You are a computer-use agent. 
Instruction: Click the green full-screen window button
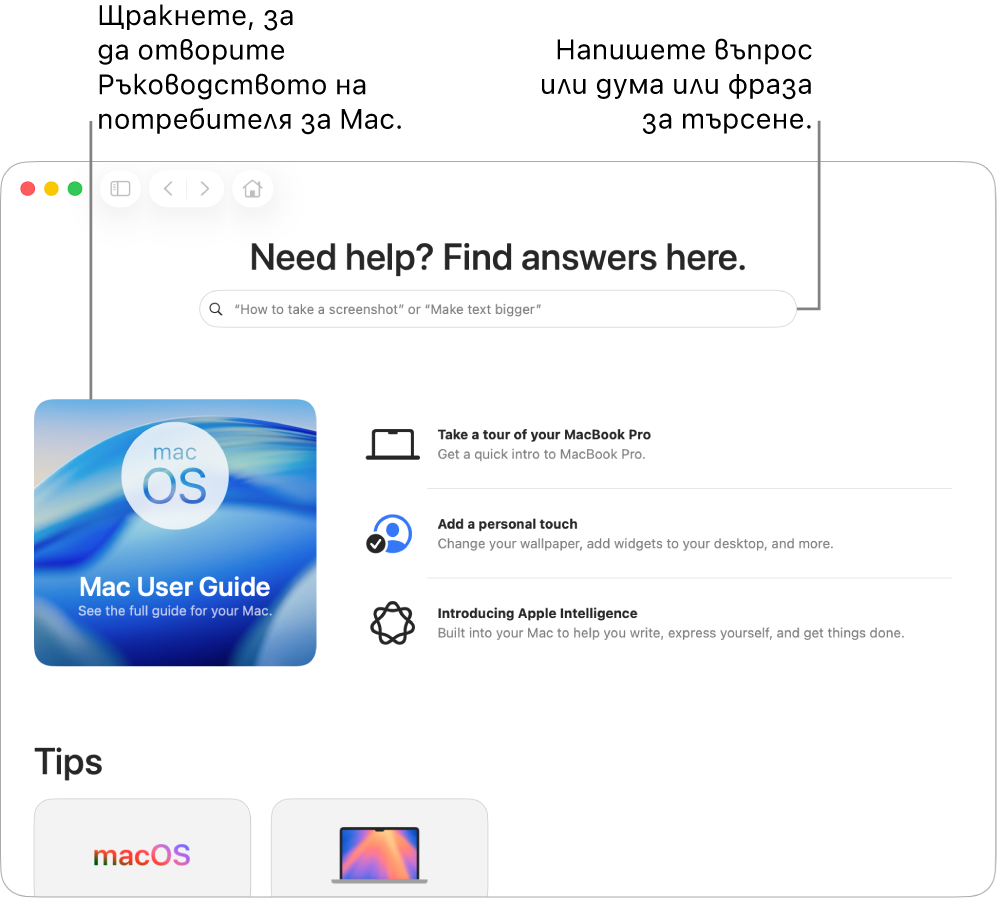75,189
